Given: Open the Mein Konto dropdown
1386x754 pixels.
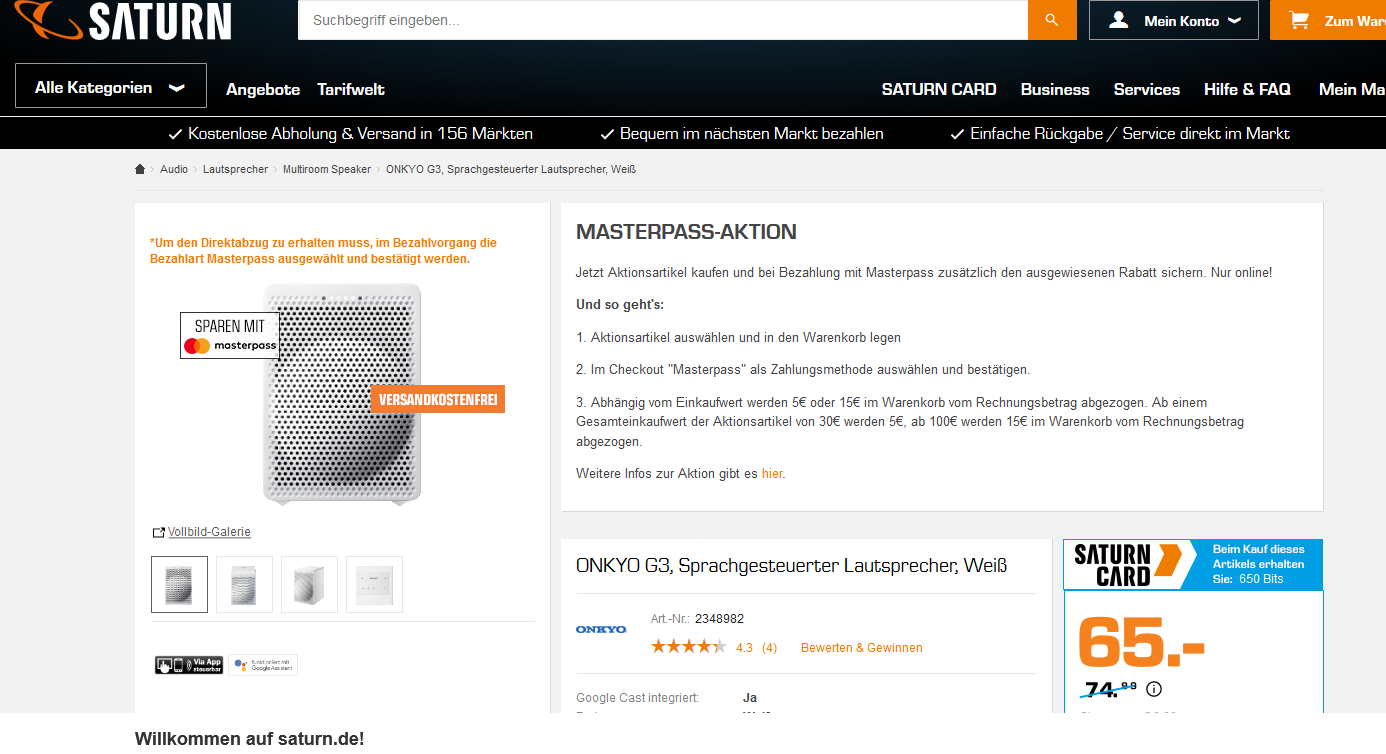Looking at the screenshot, I should [1173, 20].
